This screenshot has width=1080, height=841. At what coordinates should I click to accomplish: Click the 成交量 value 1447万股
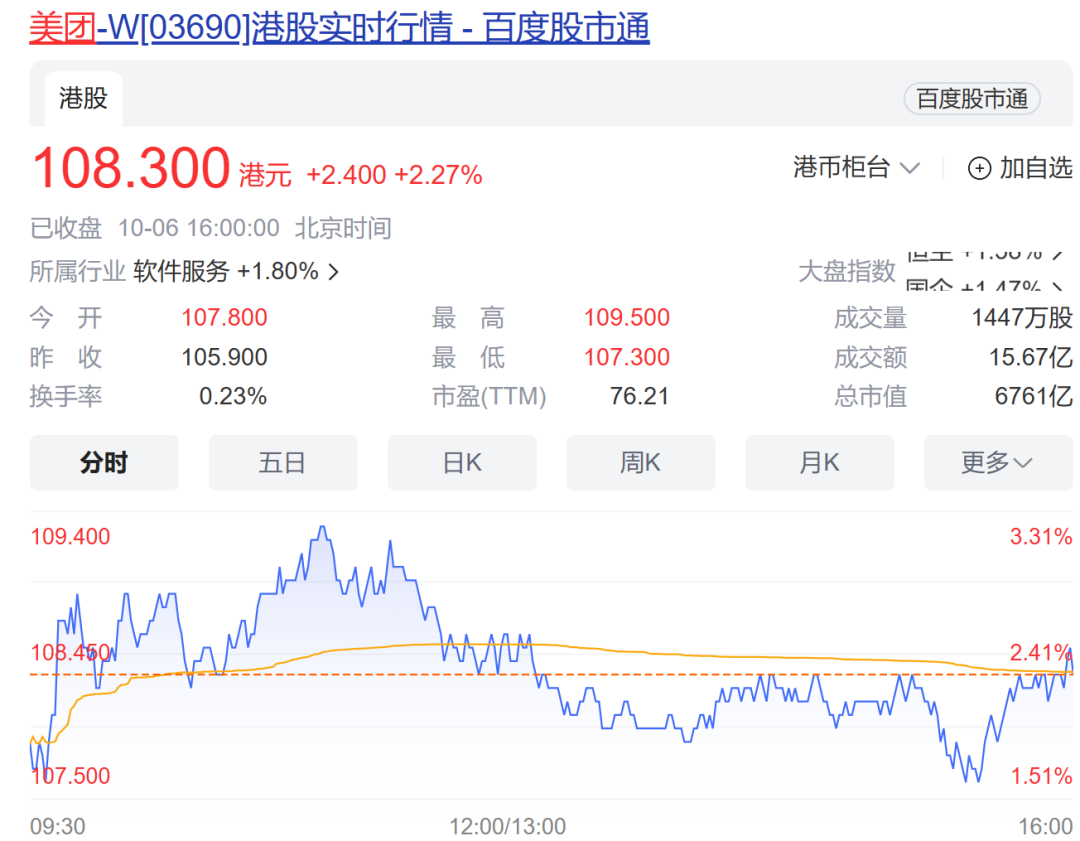pos(1022,318)
